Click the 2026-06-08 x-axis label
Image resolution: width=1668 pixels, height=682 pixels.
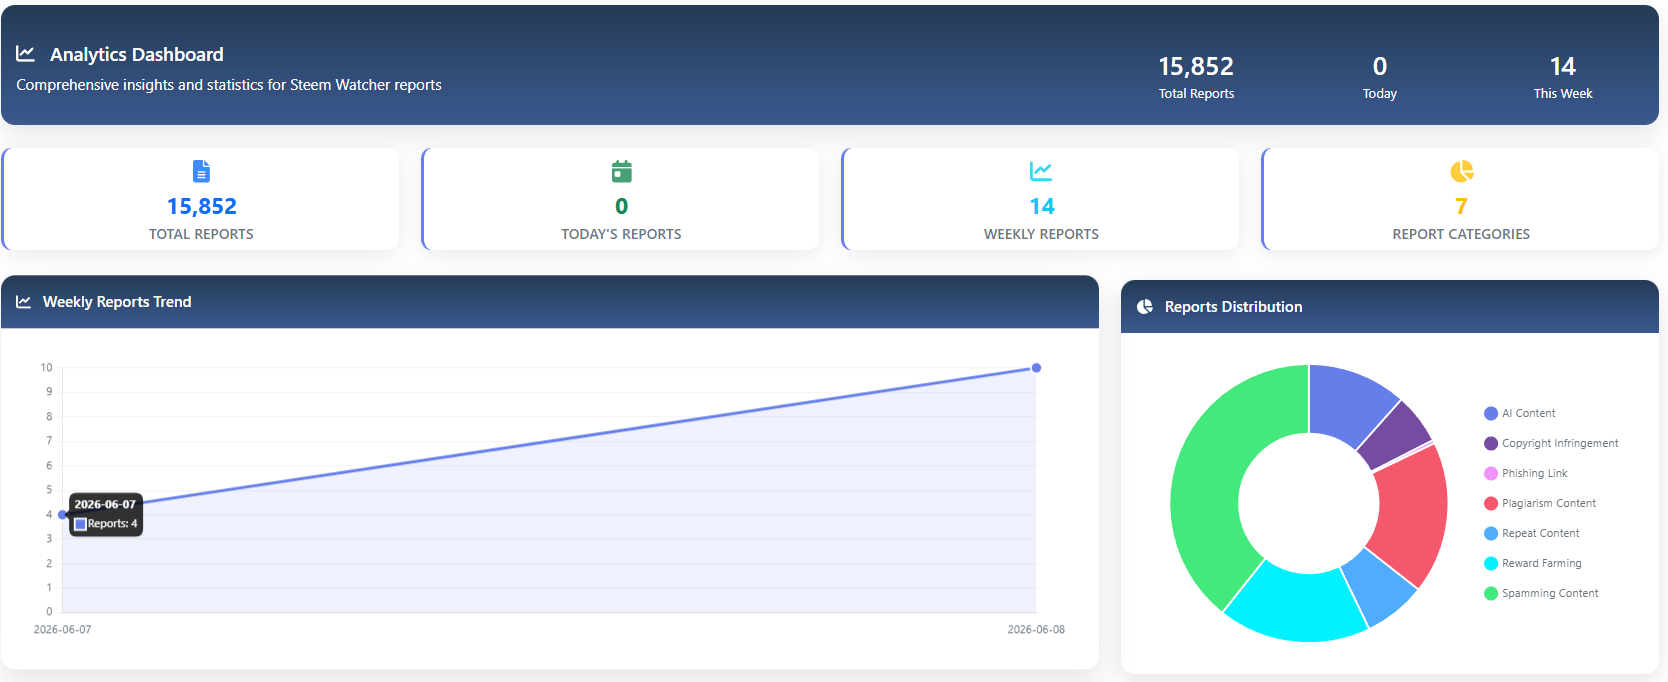pos(1036,630)
